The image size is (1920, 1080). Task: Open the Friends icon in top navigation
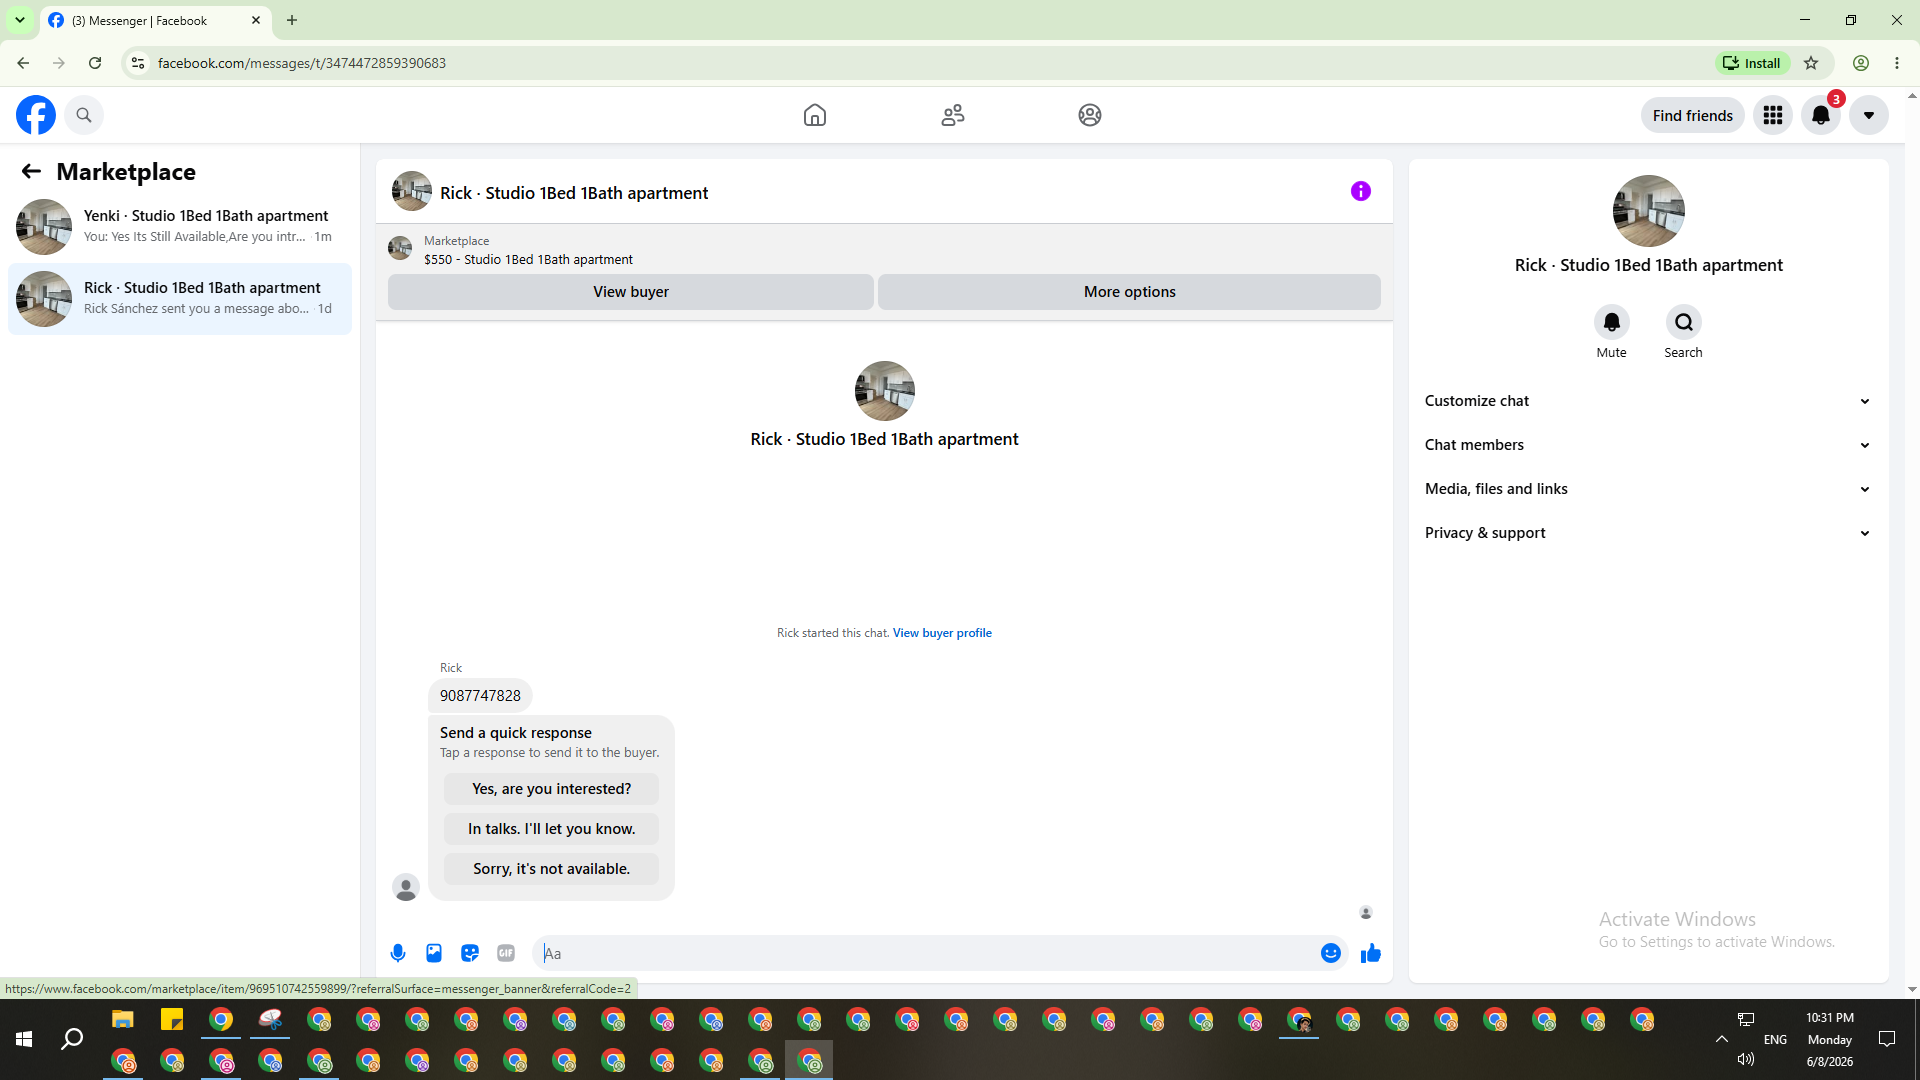[x=953, y=115]
